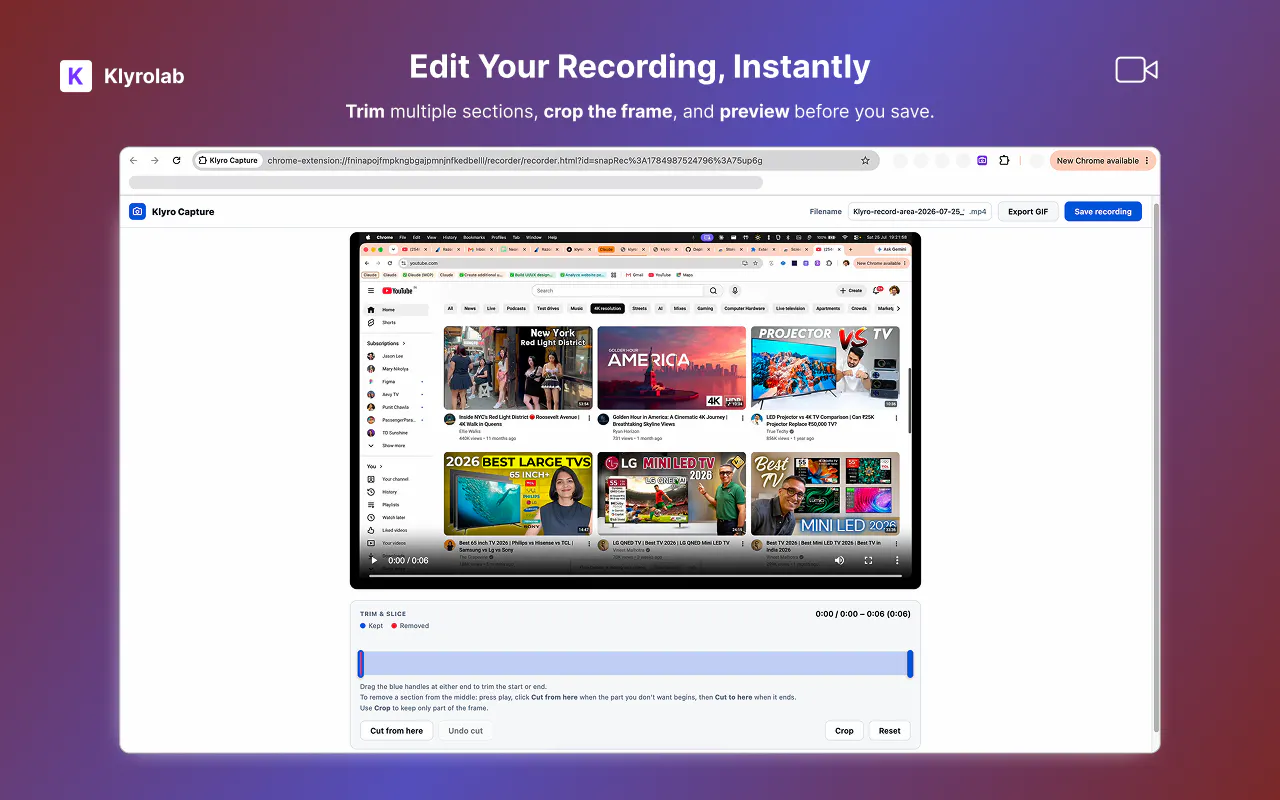Open the preview player in fullscreen
Screen dimensions: 1280x800
(x=868, y=561)
